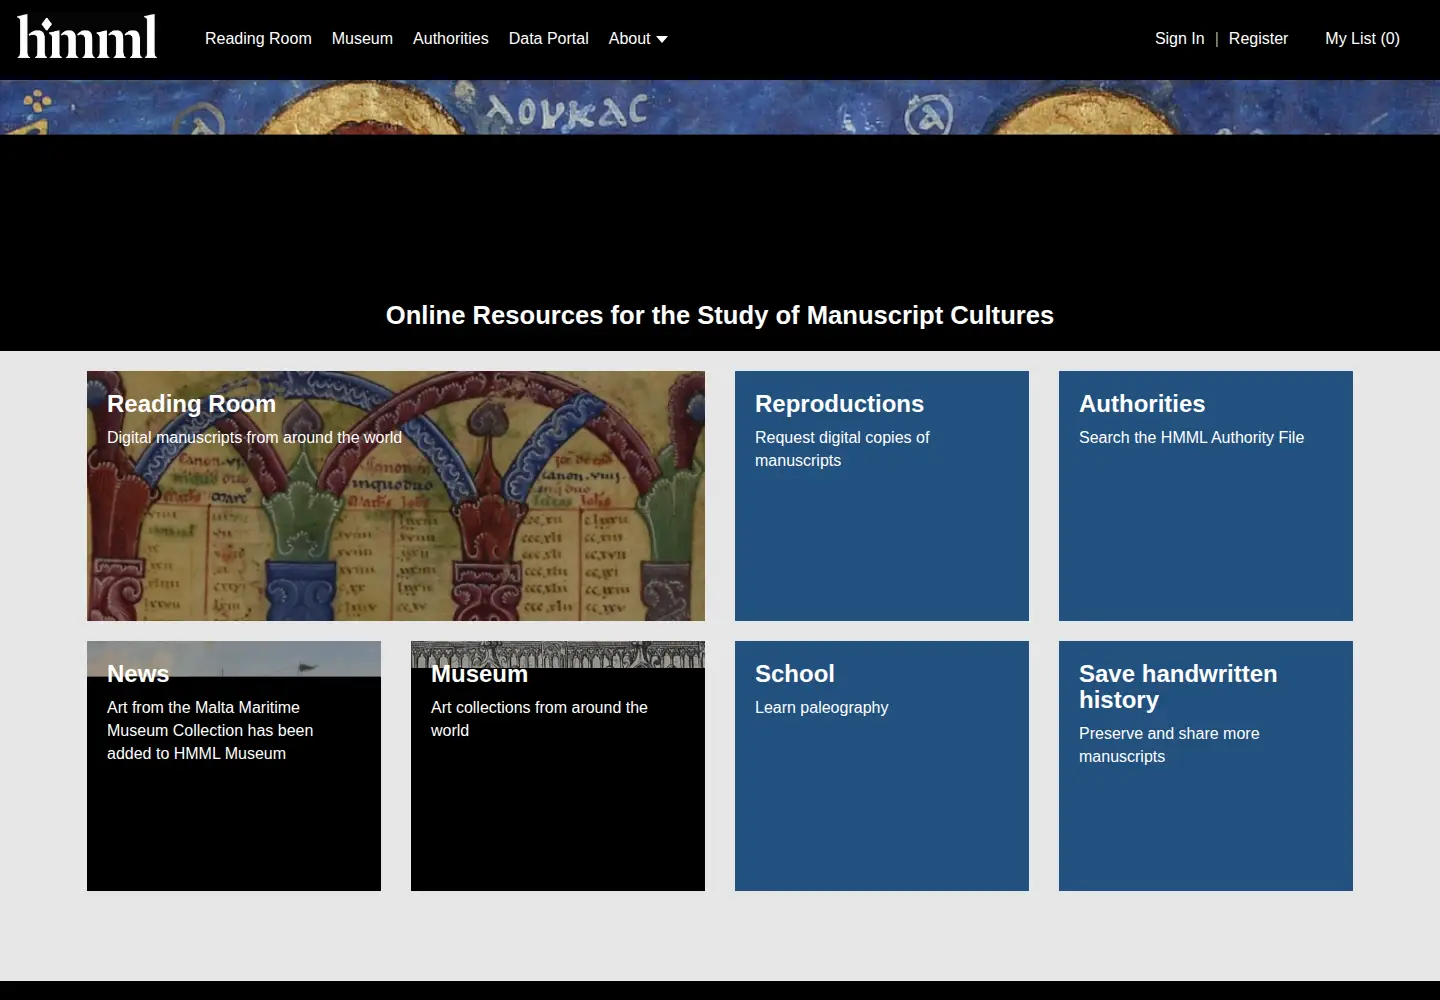
Task: Expand the About dropdown menu
Action: click(638, 38)
